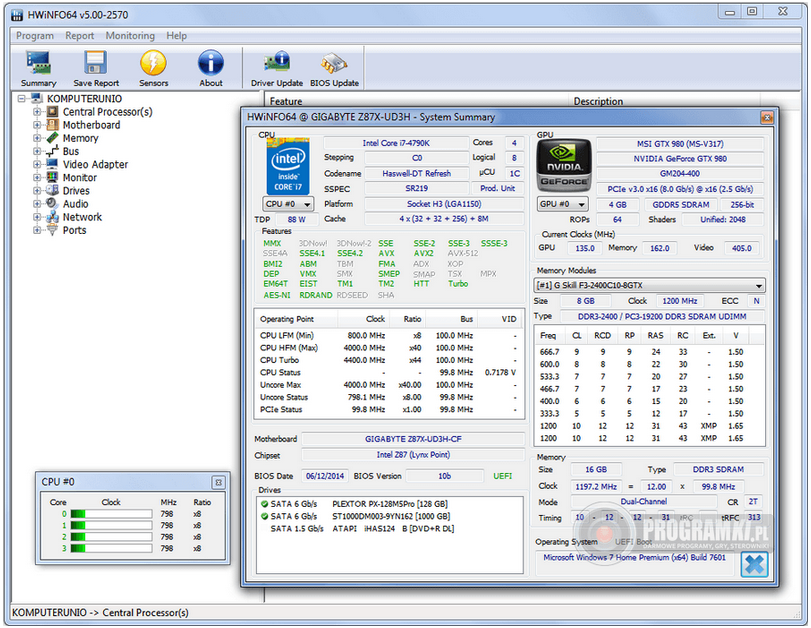Select the KOMPUTERUNIO computer icon

pyautogui.click(x=36, y=98)
